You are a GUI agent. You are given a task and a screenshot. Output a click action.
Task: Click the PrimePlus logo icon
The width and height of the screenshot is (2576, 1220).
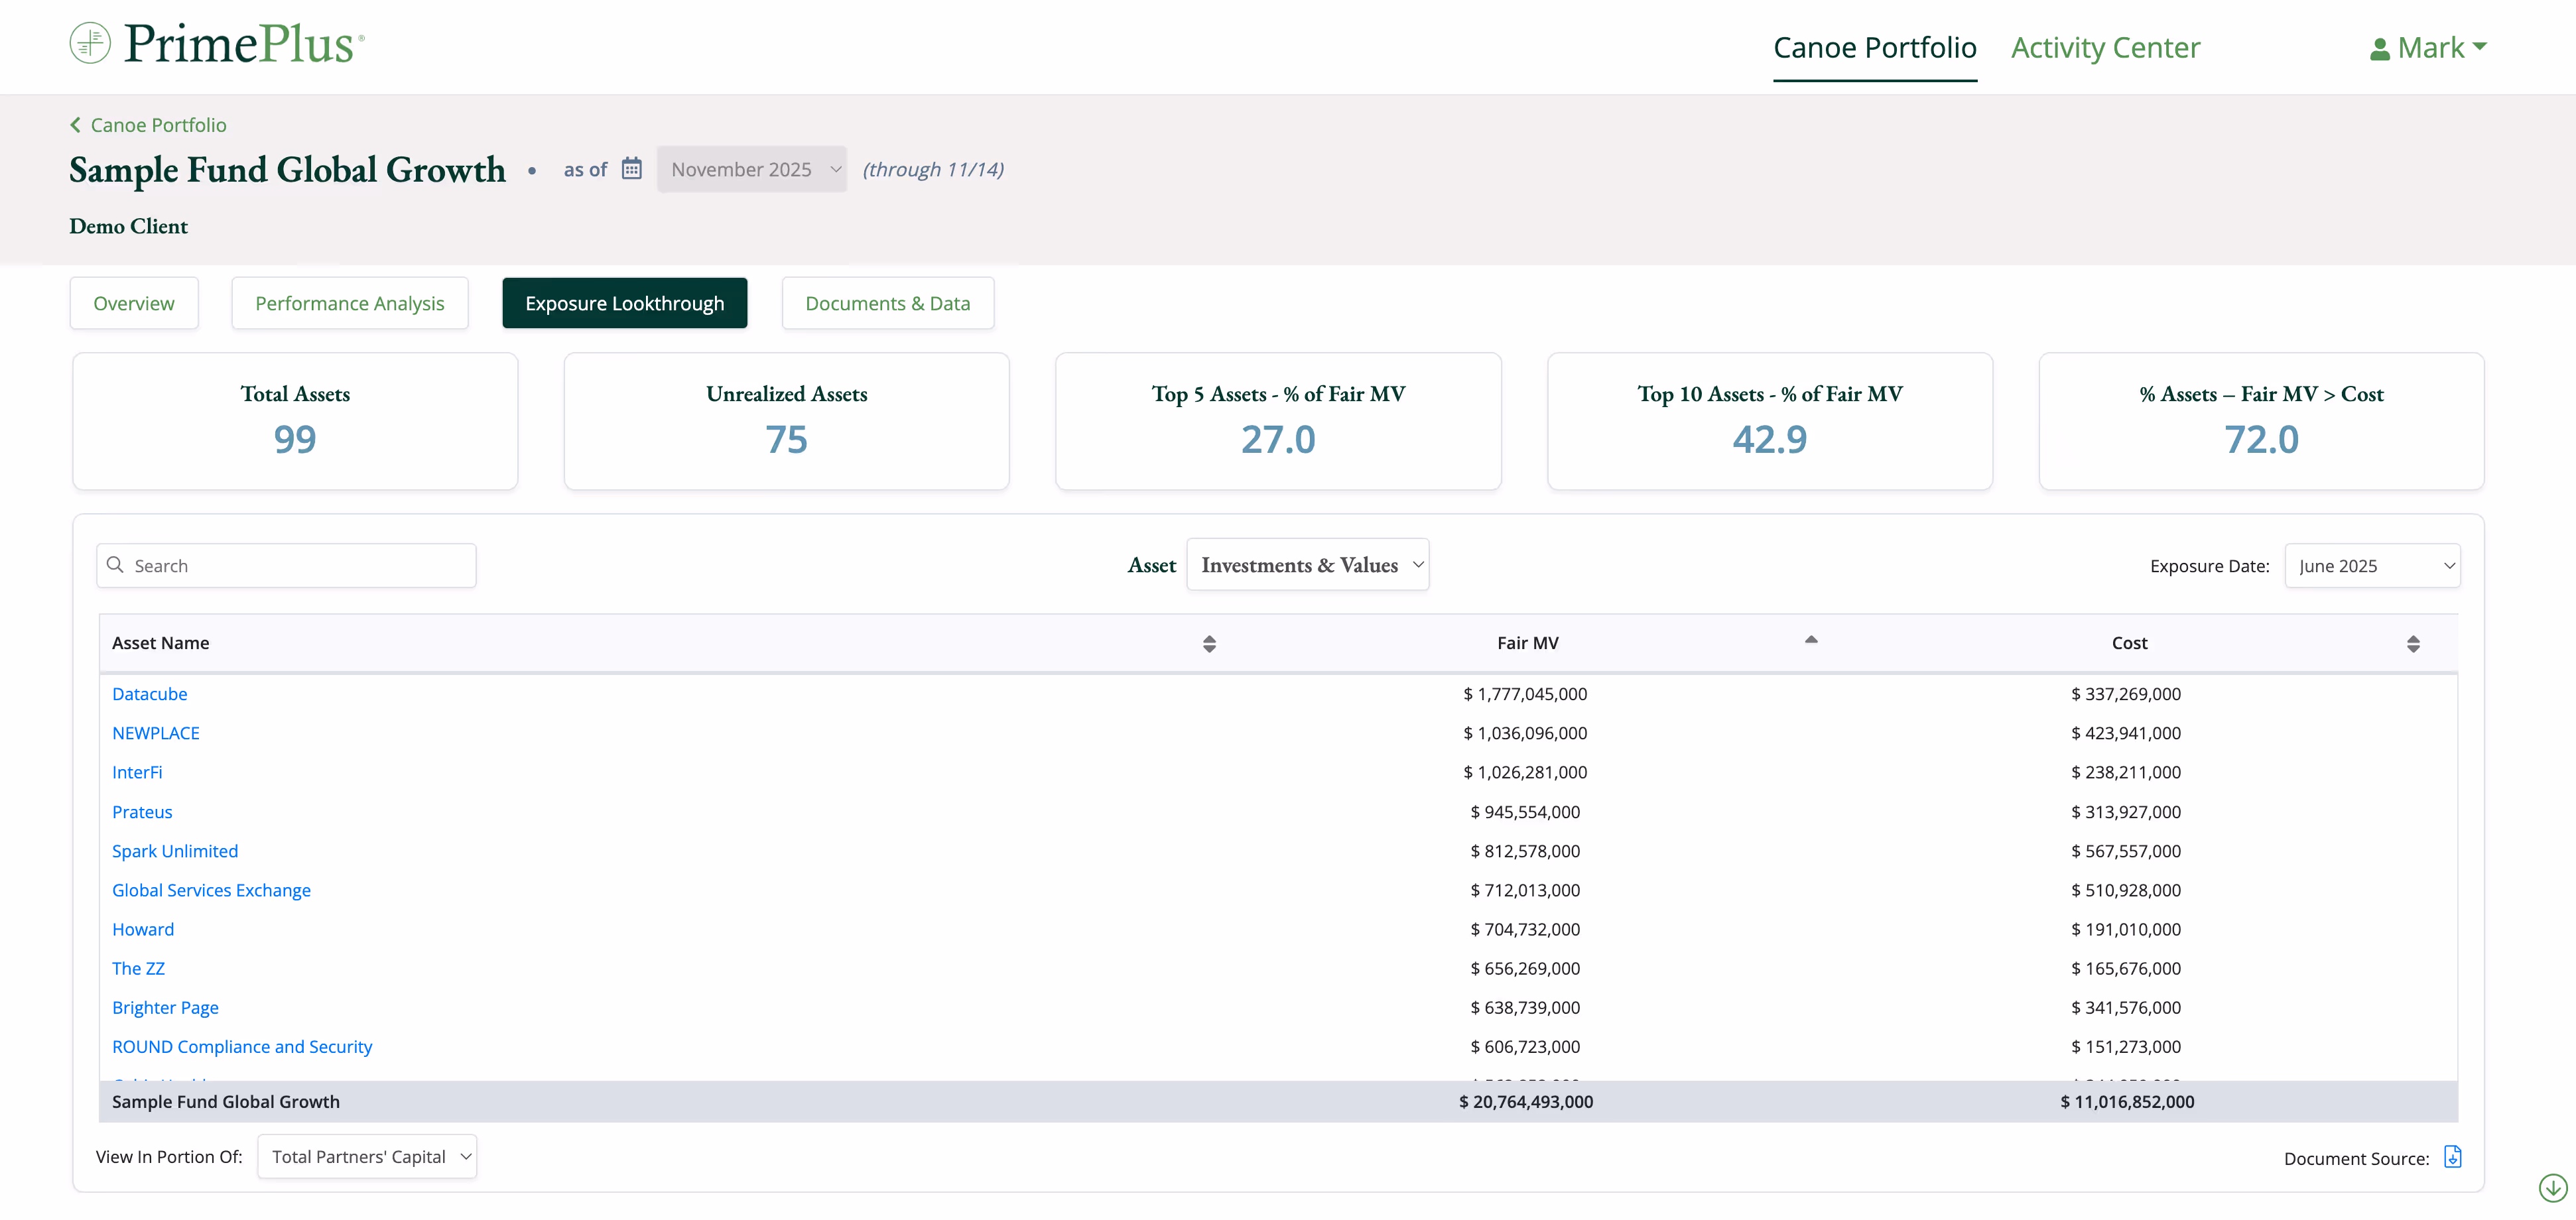pyautogui.click(x=90, y=43)
